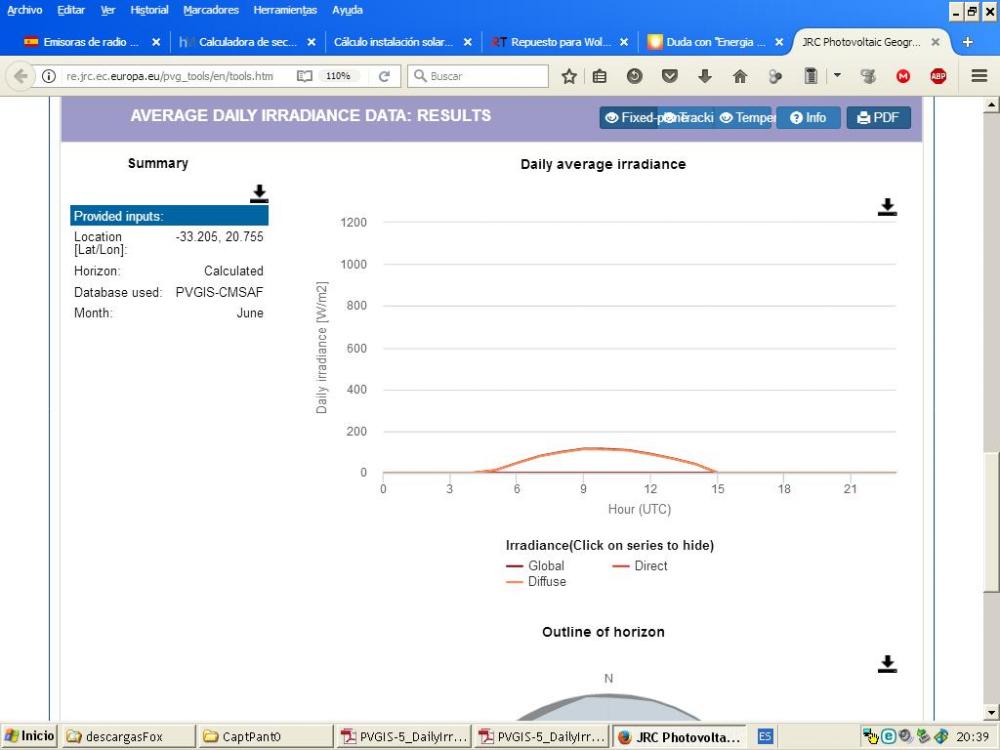Screen dimensions: 1000x750
Task: Click the -33.205, 20.755 location value
Action: [219, 237]
